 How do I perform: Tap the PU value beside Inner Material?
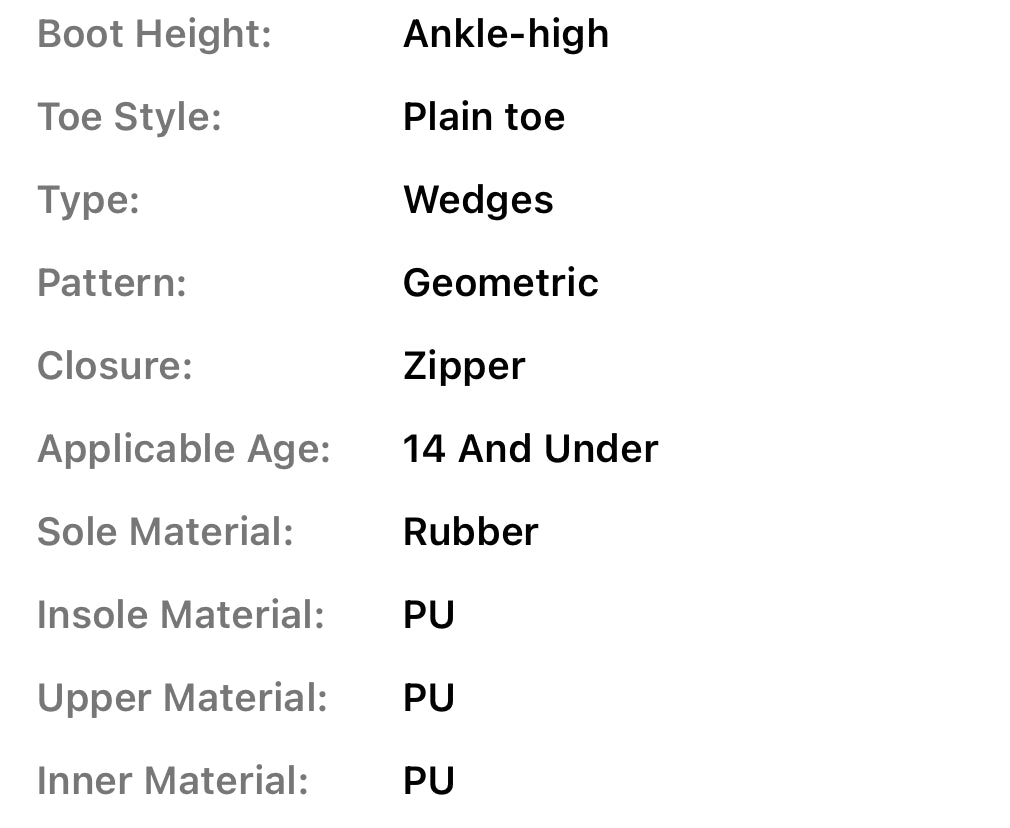(x=429, y=781)
